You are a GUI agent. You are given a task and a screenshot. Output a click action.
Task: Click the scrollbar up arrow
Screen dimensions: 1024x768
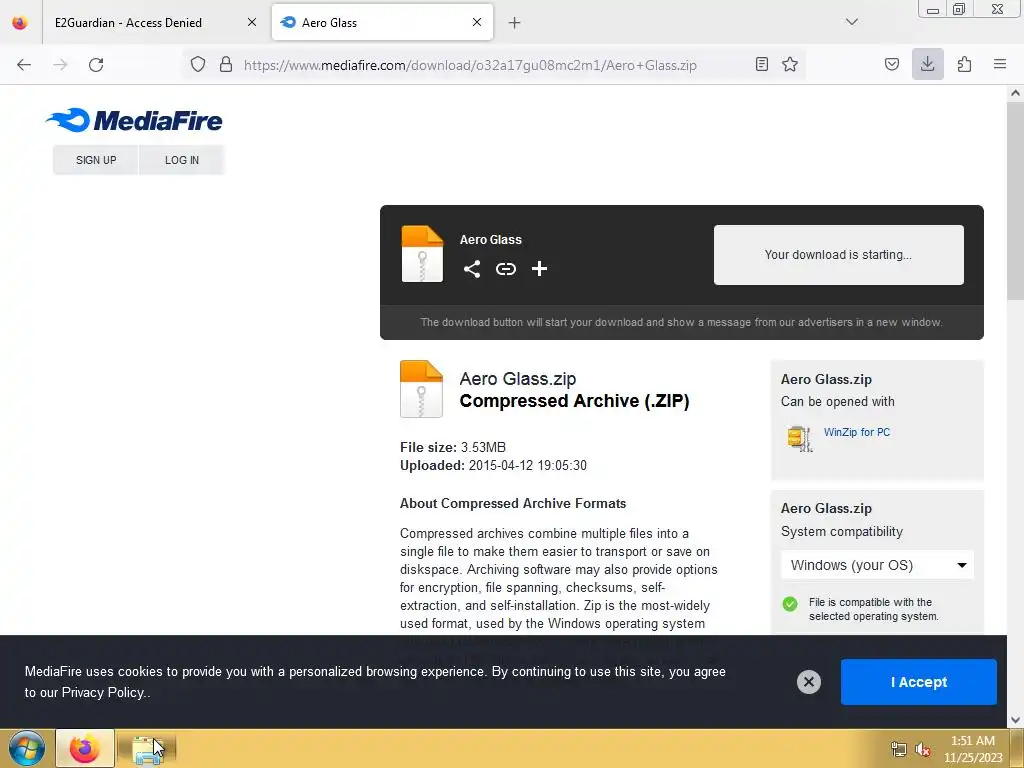click(x=1015, y=93)
